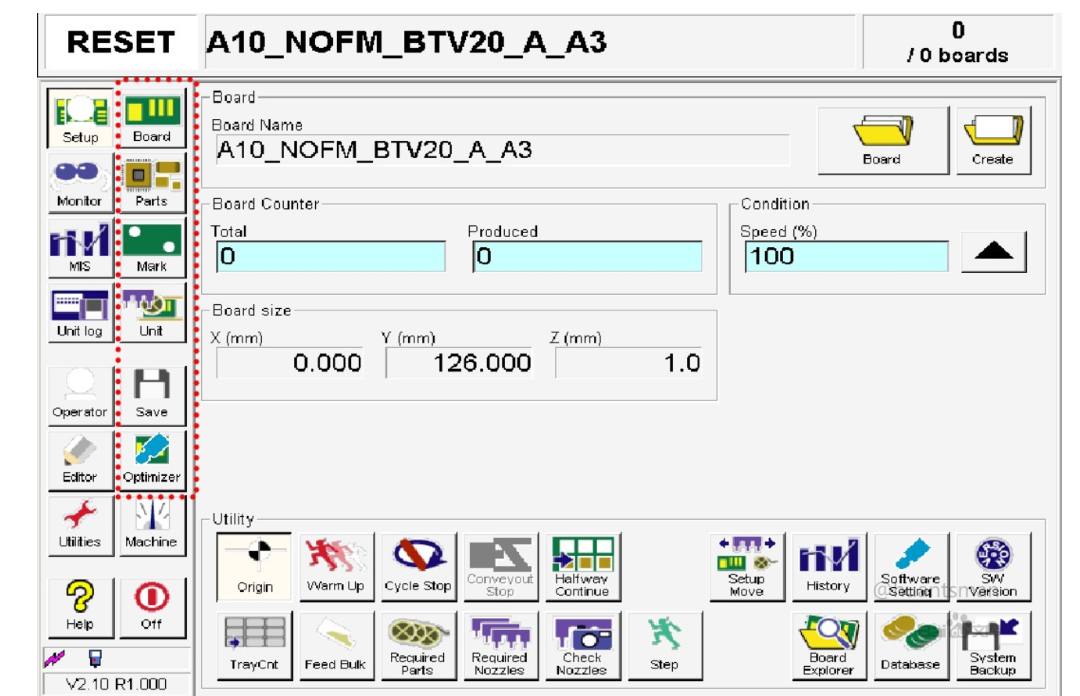Open the Board file browser folder
Screen dimensions: 1080x696
(x=881, y=140)
